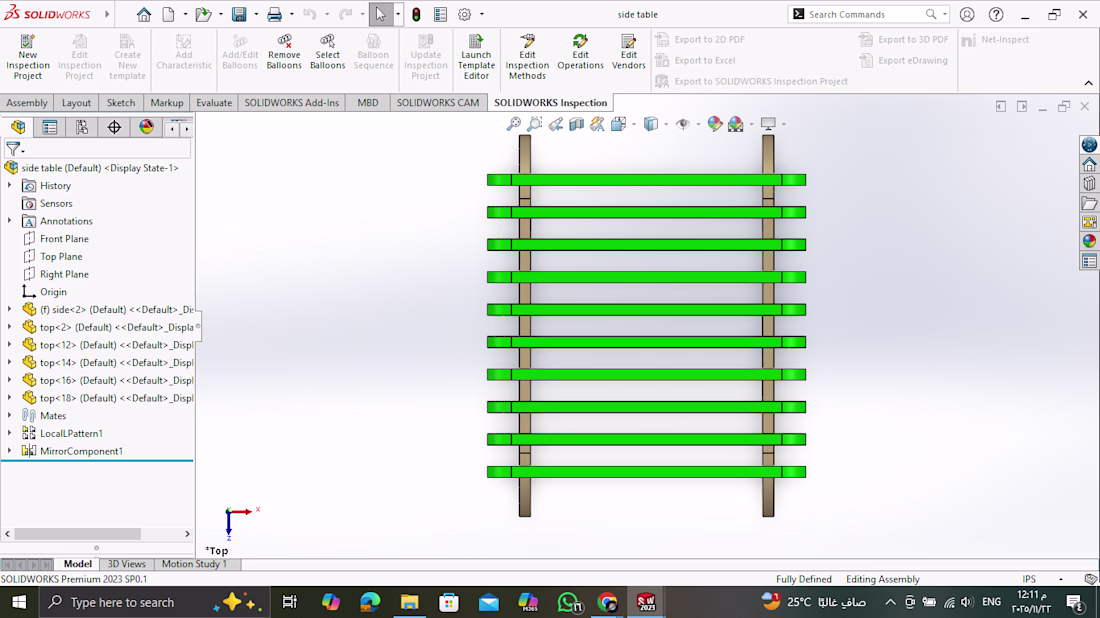This screenshot has width=1100, height=618.
Task: Click the SOLIDWORKS logo menu arrow
Action: (107, 14)
